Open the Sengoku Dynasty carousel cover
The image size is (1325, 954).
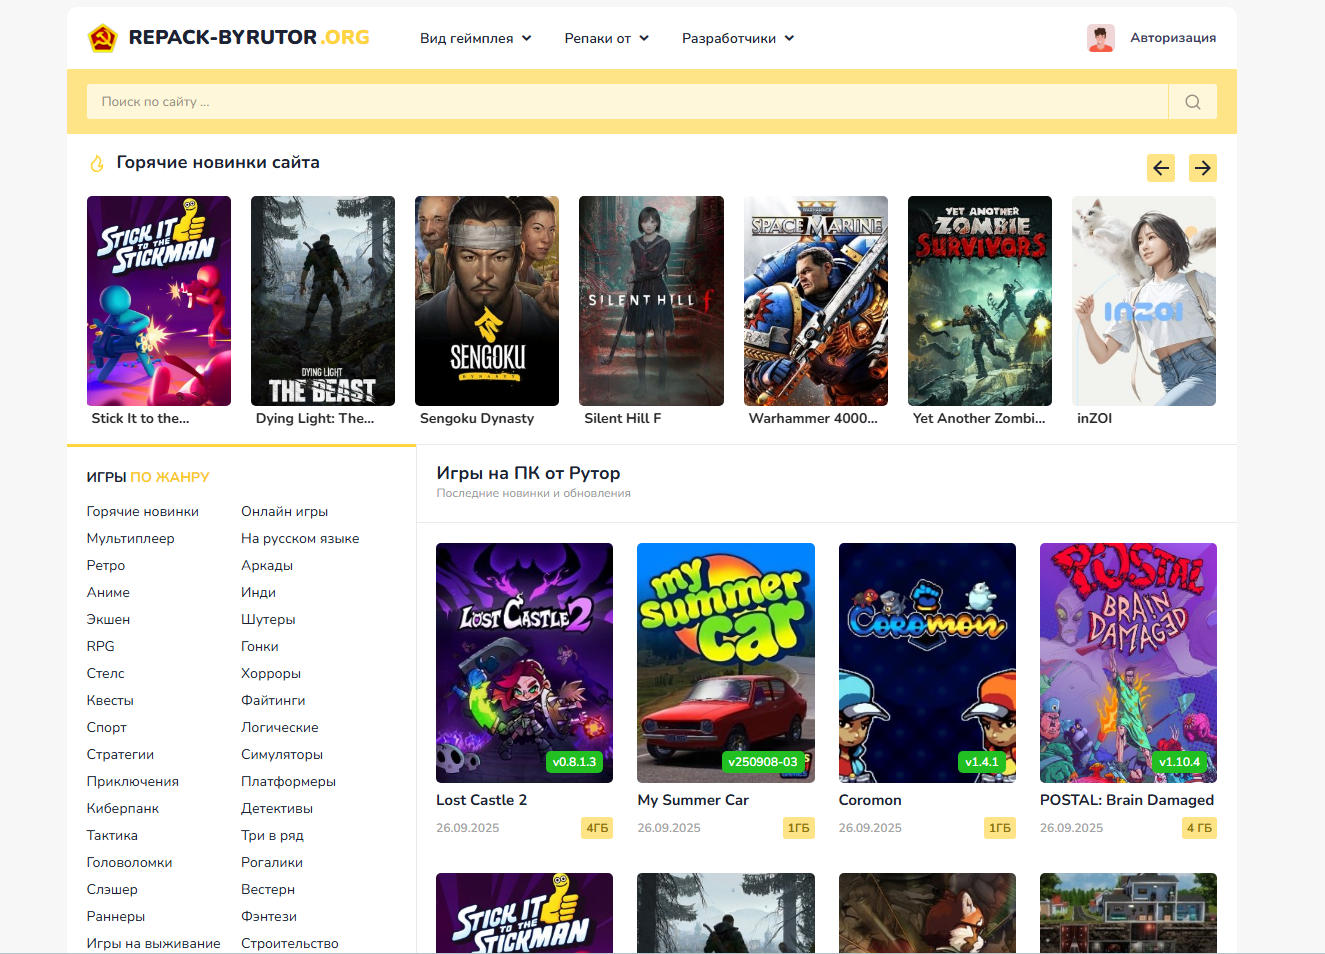(487, 301)
